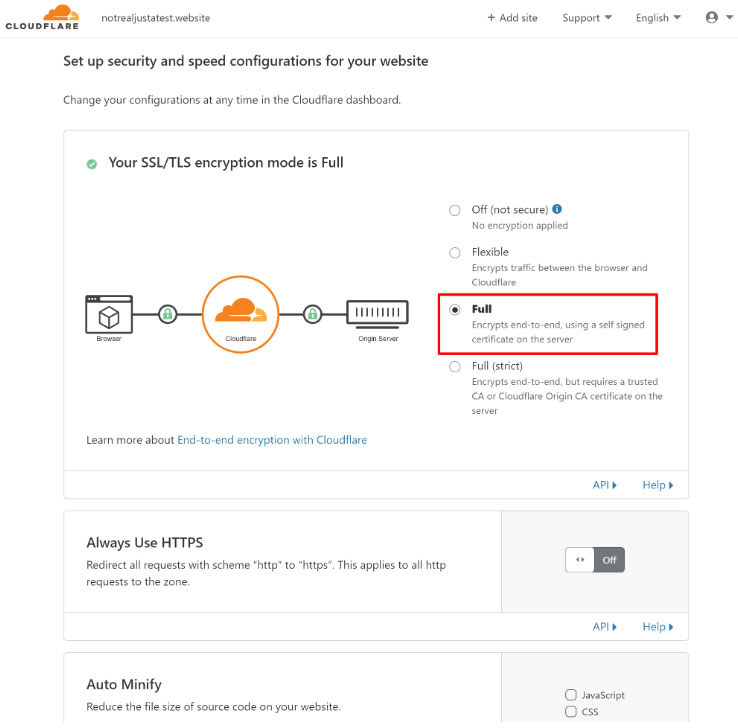Click 'Change your configurations at any time' text
The image size is (738, 728).
232,100
